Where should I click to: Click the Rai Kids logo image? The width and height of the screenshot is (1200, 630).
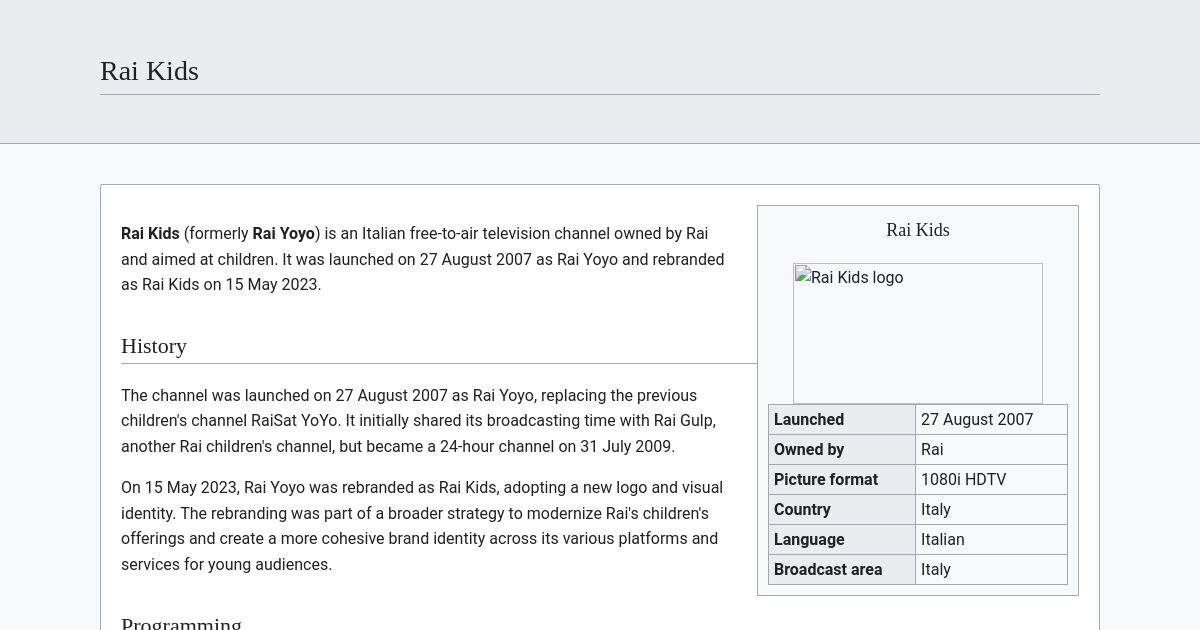(x=917, y=333)
